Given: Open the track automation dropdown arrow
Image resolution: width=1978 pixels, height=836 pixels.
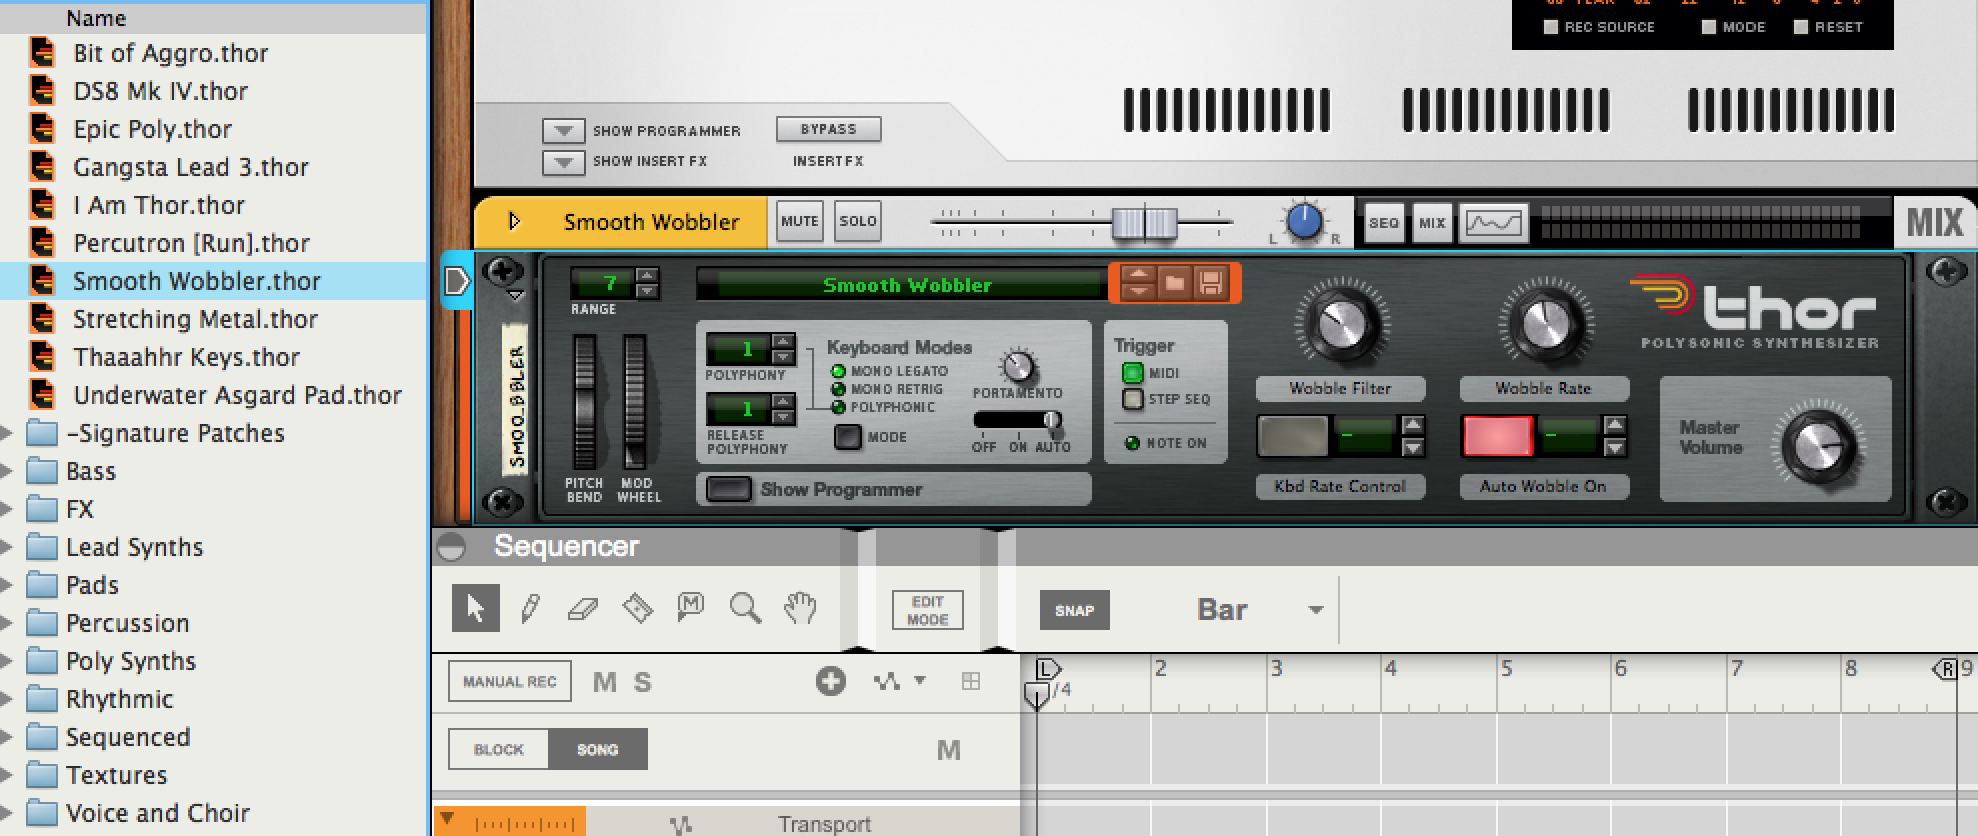Looking at the screenshot, I should coord(920,681).
